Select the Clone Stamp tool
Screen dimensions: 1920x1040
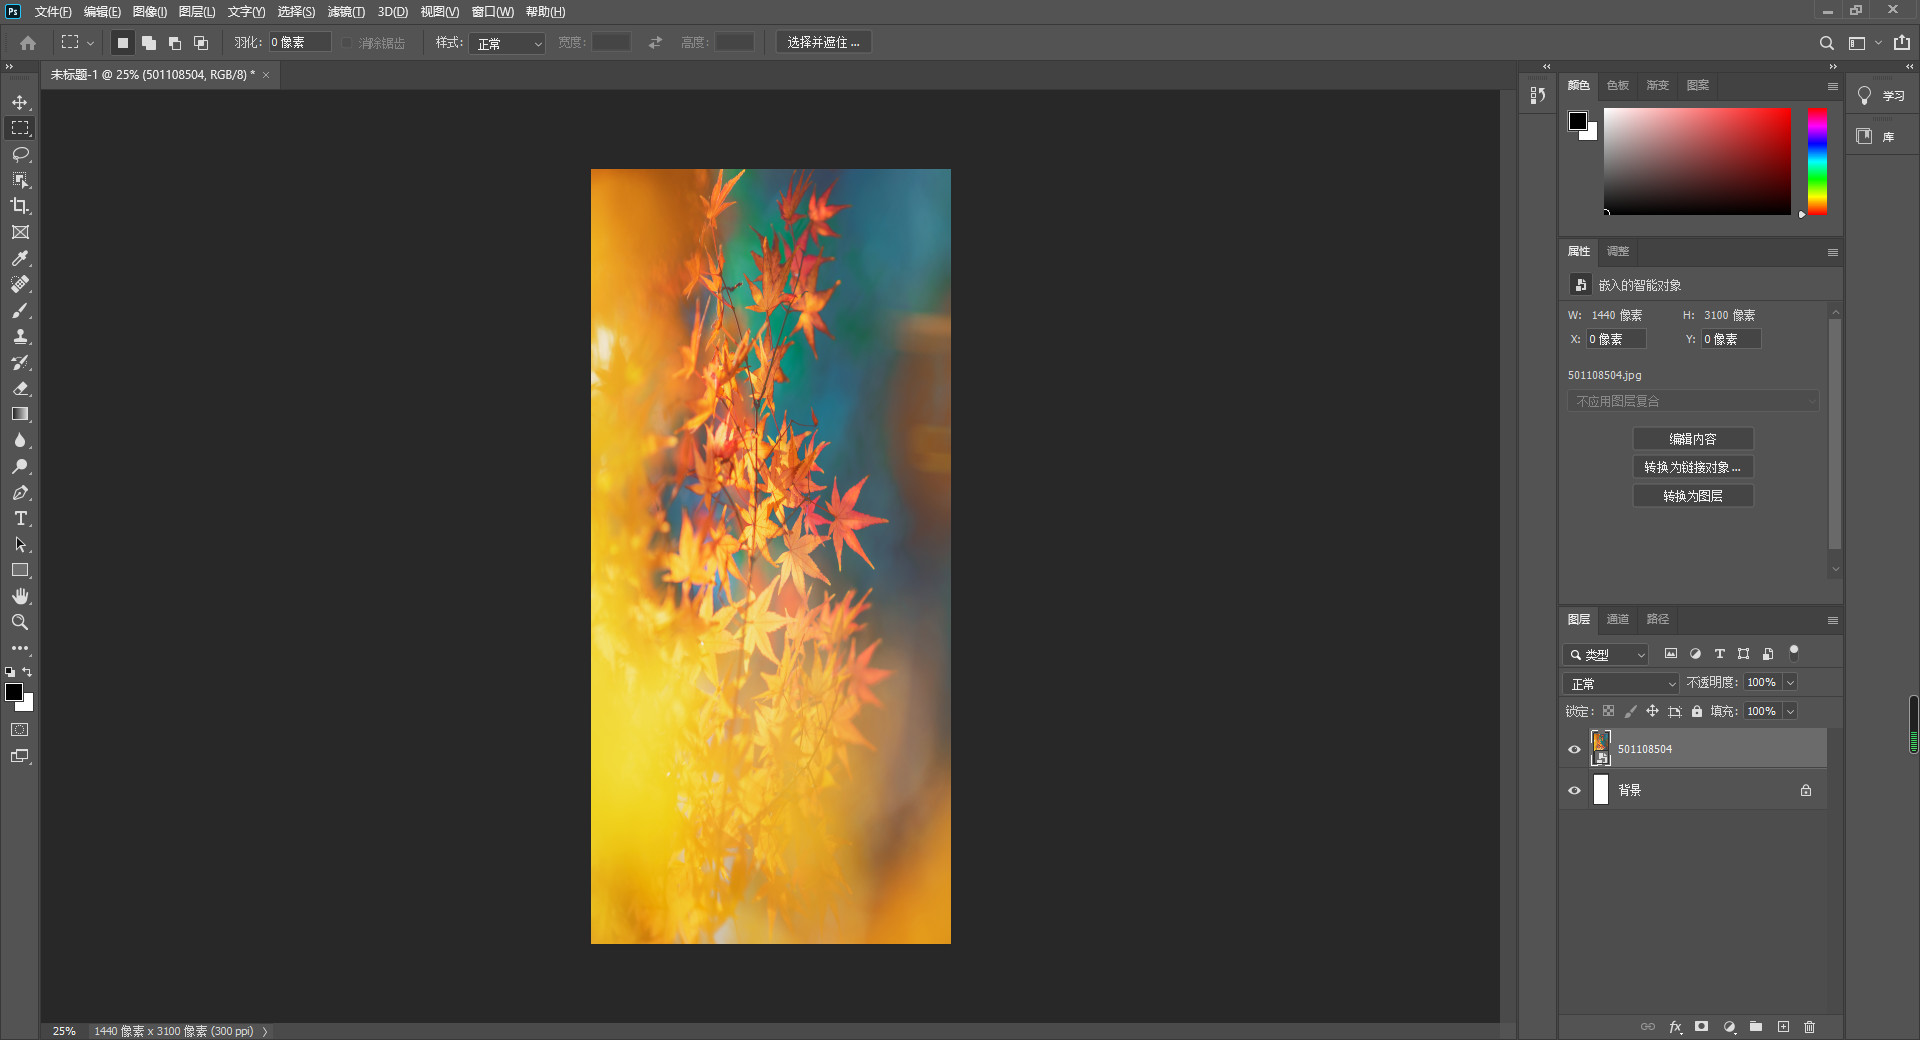tap(20, 336)
